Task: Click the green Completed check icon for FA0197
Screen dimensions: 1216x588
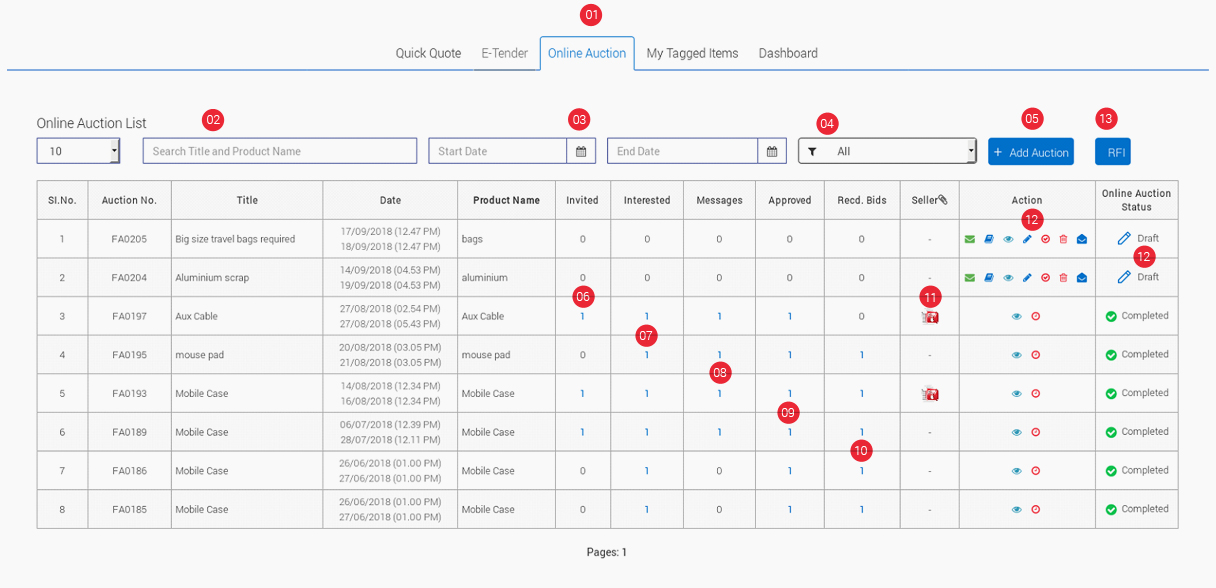Action: 1111,316
